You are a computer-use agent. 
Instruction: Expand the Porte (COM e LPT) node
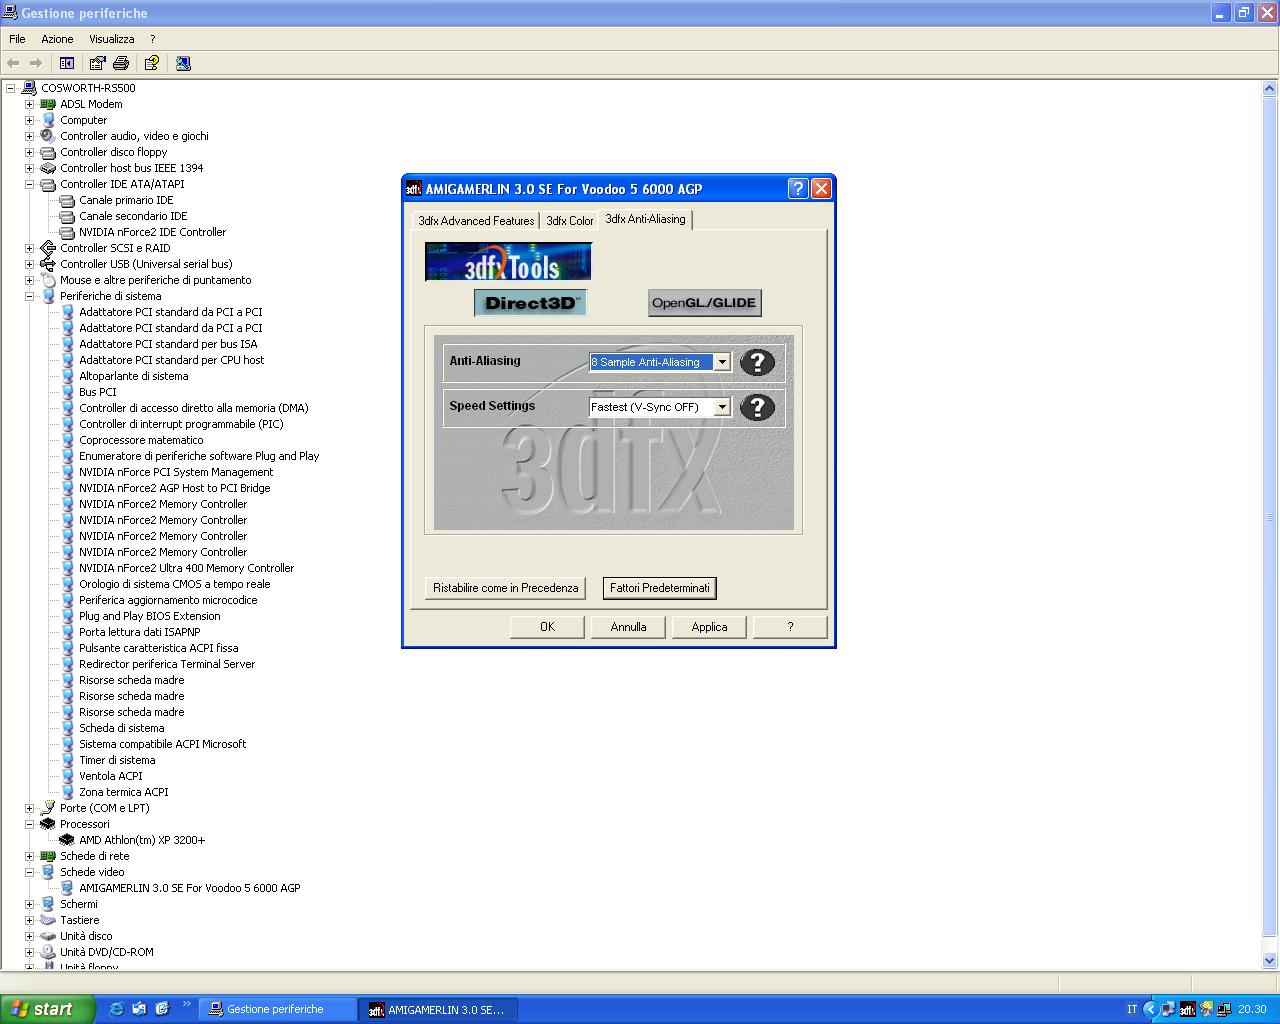[x=29, y=808]
